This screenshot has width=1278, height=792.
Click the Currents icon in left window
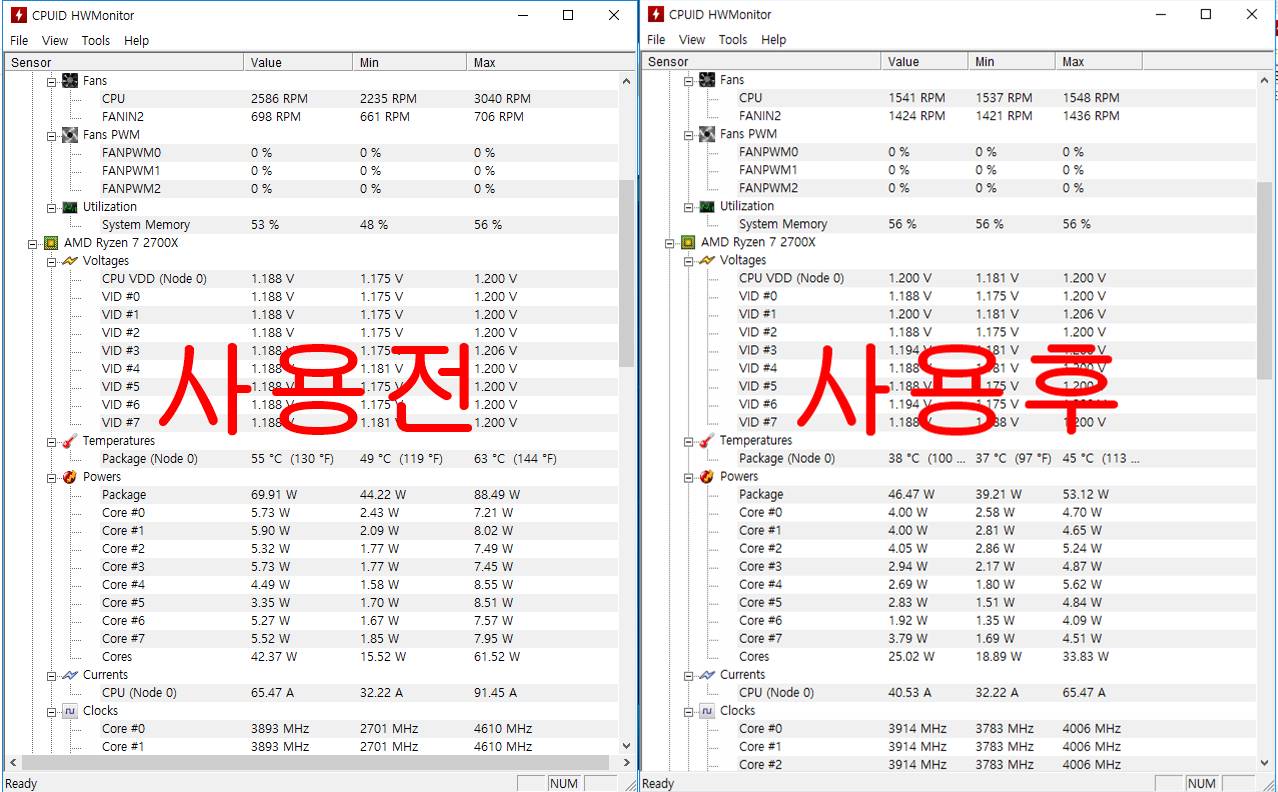pos(70,675)
